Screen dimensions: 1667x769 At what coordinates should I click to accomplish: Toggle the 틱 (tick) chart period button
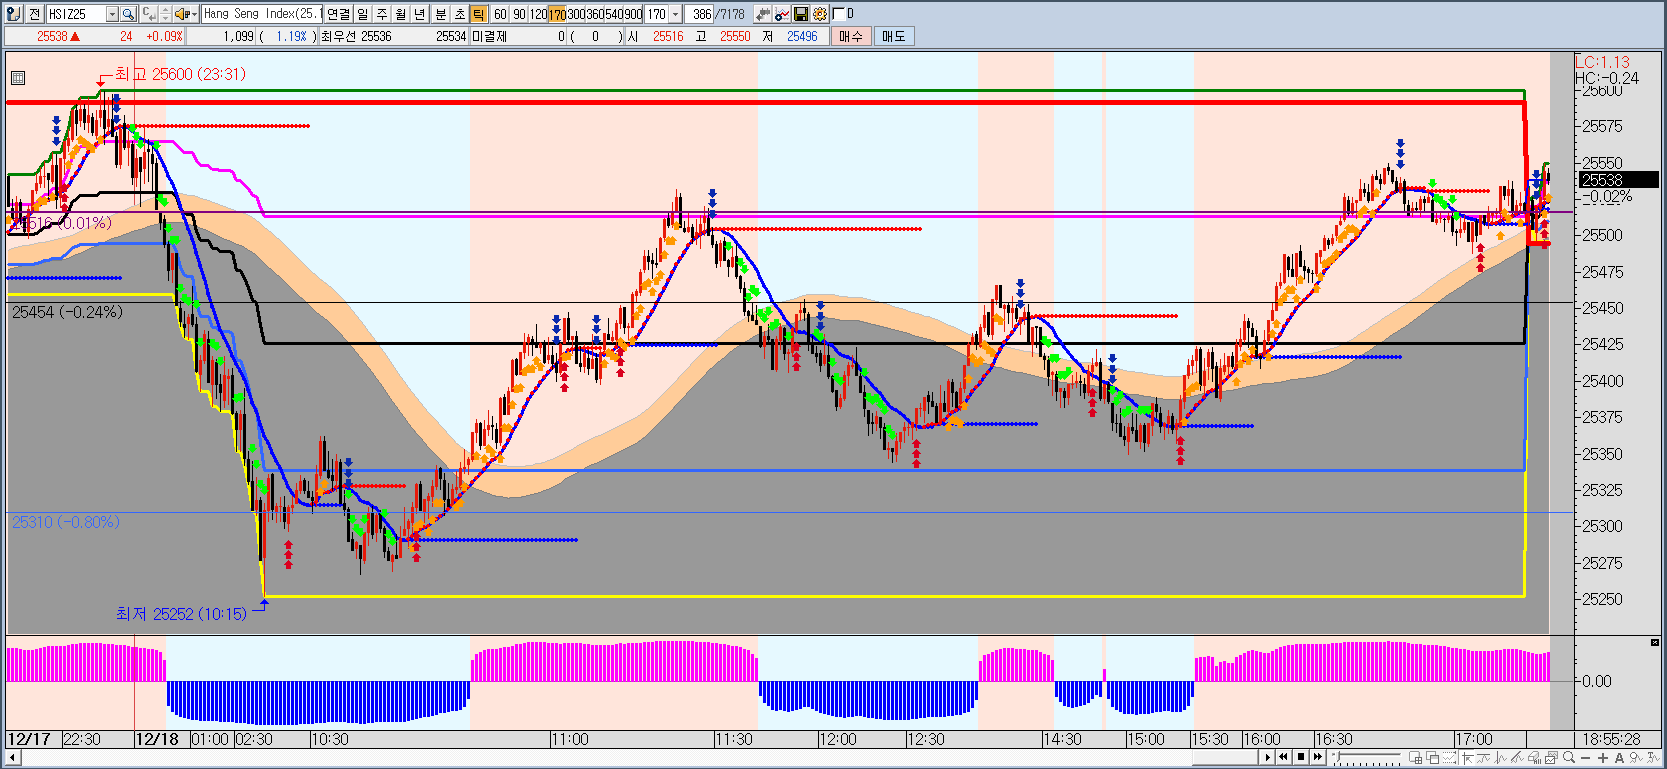(x=478, y=14)
